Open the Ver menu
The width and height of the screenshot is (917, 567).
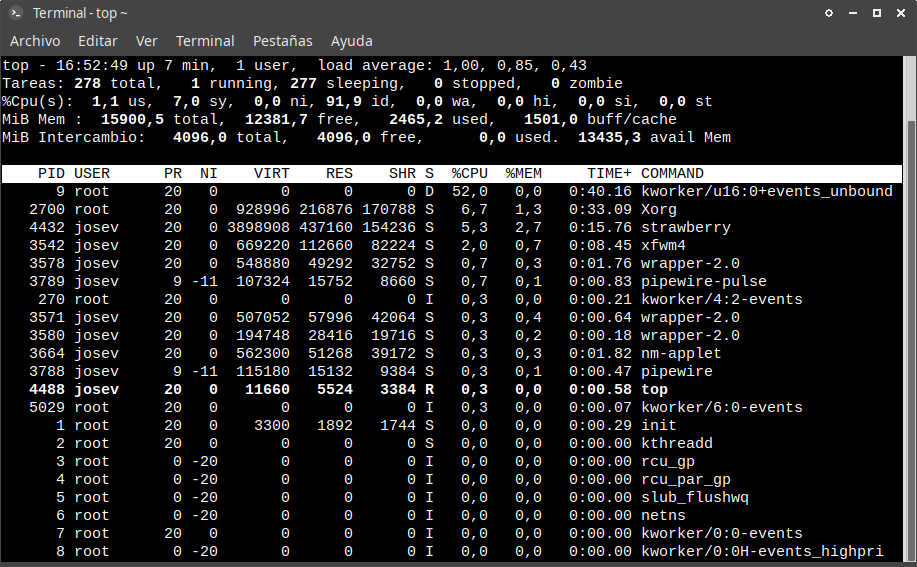coord(146,41)
